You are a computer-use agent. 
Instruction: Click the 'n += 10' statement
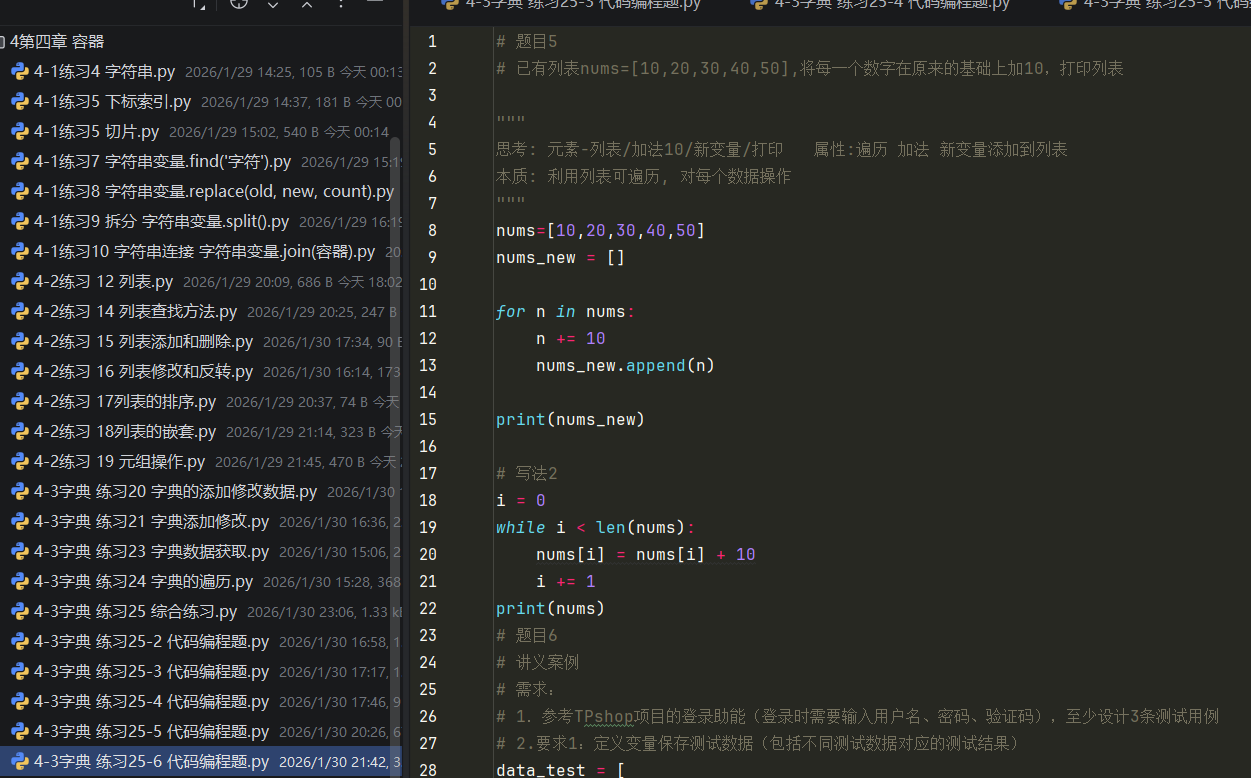(x=571, y=339)
